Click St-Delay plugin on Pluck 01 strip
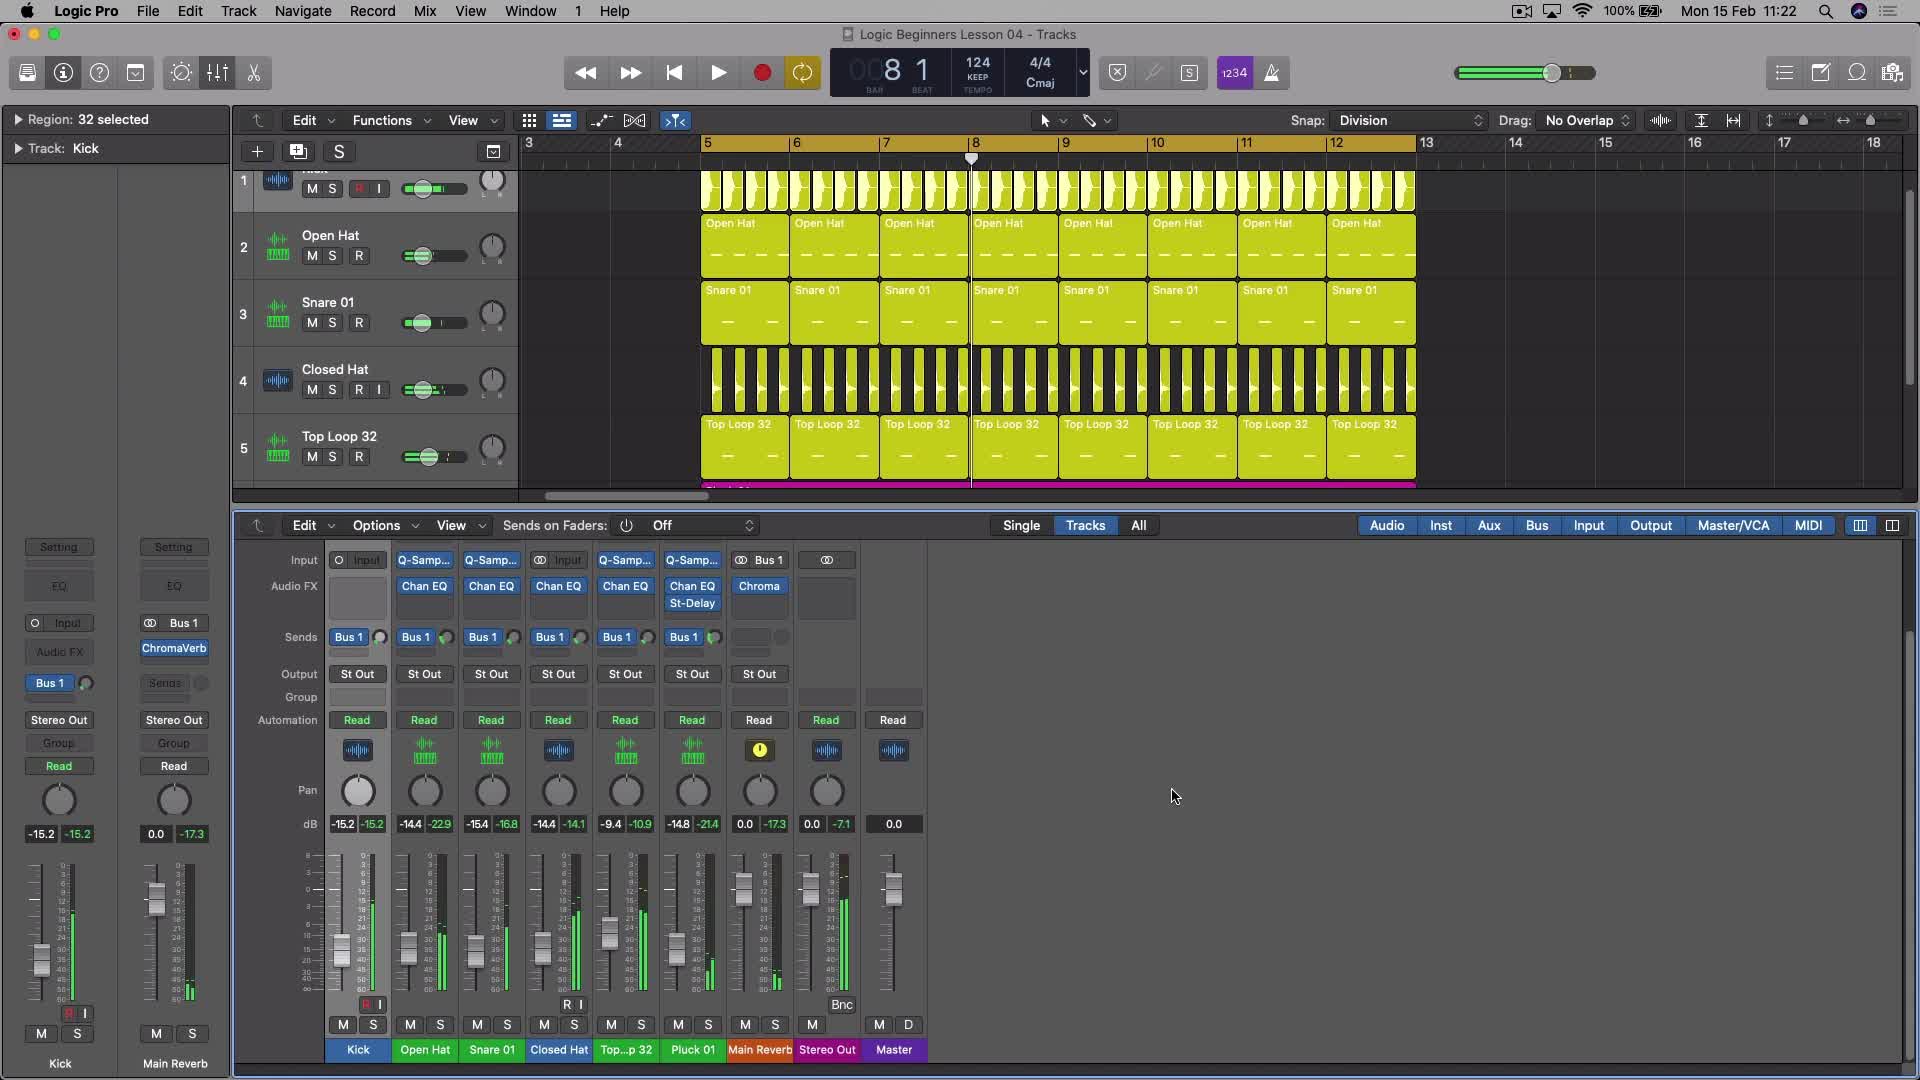1920x1080 pixels. [x=692, y=604]
